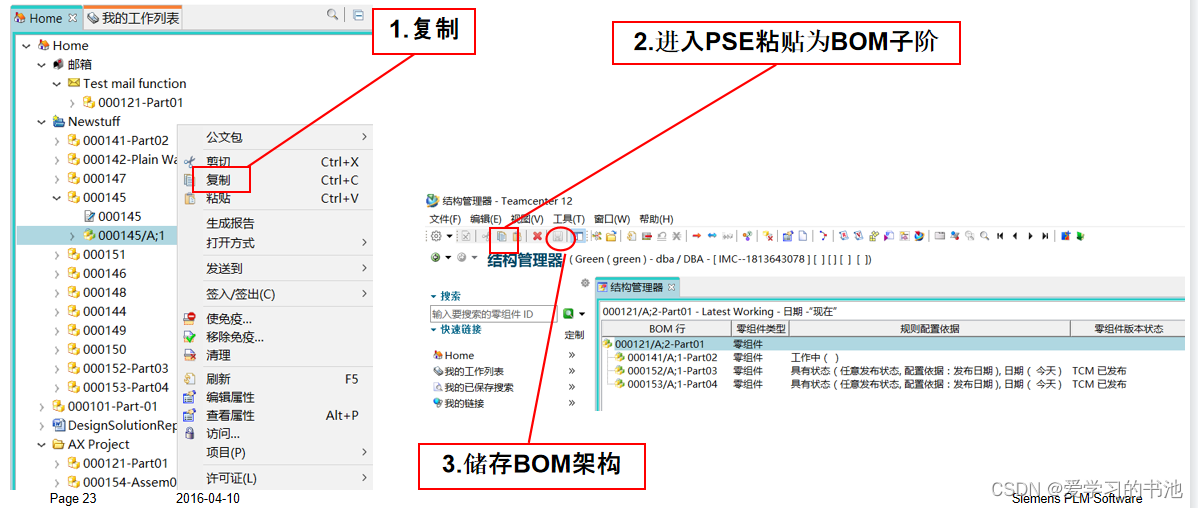Click the green search button beside ID field
This screenshot has height=508, width=1198.
[x=568, y=314]
